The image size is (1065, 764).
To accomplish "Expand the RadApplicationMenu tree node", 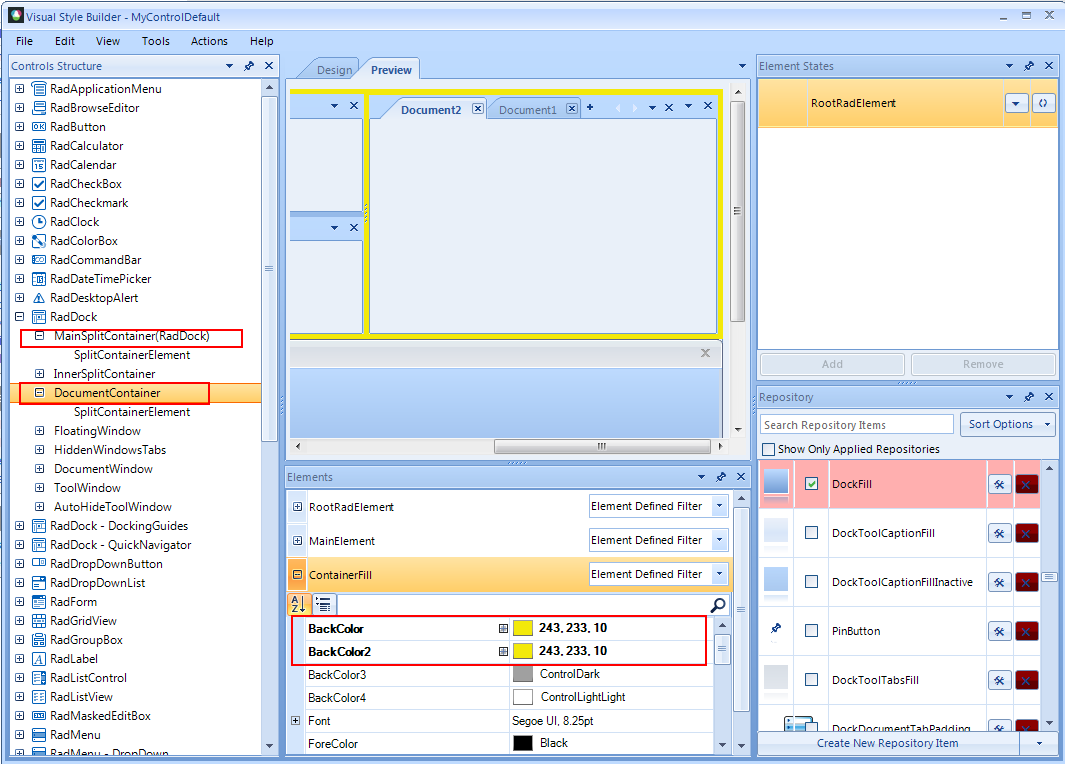I will 20,88.
